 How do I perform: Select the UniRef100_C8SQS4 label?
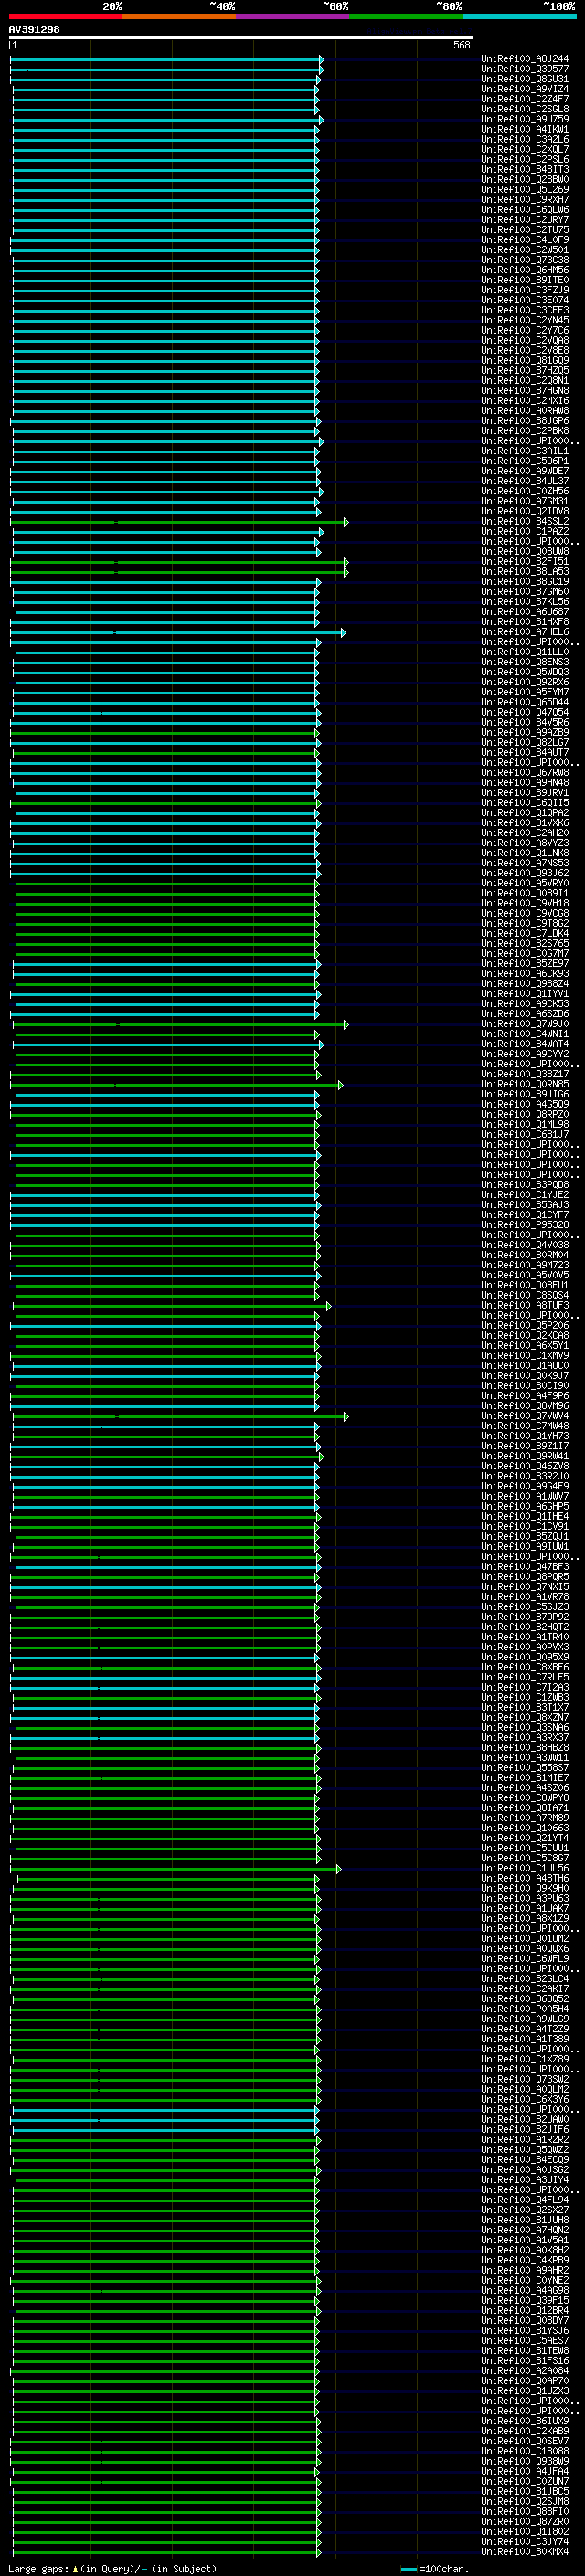point(525,1295)
